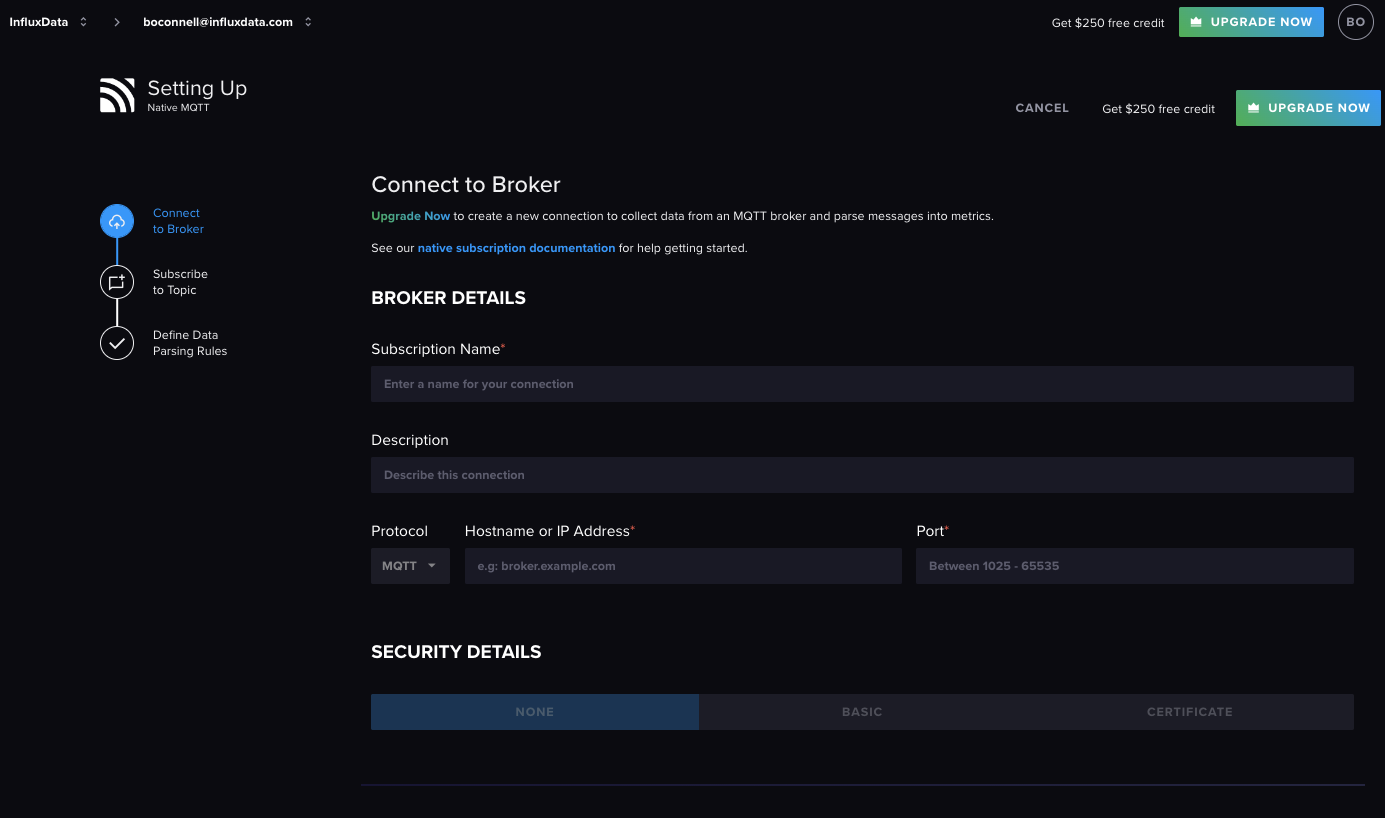
Task: Select the Subscribe to Topic step icon
Action: pos(116,281)
